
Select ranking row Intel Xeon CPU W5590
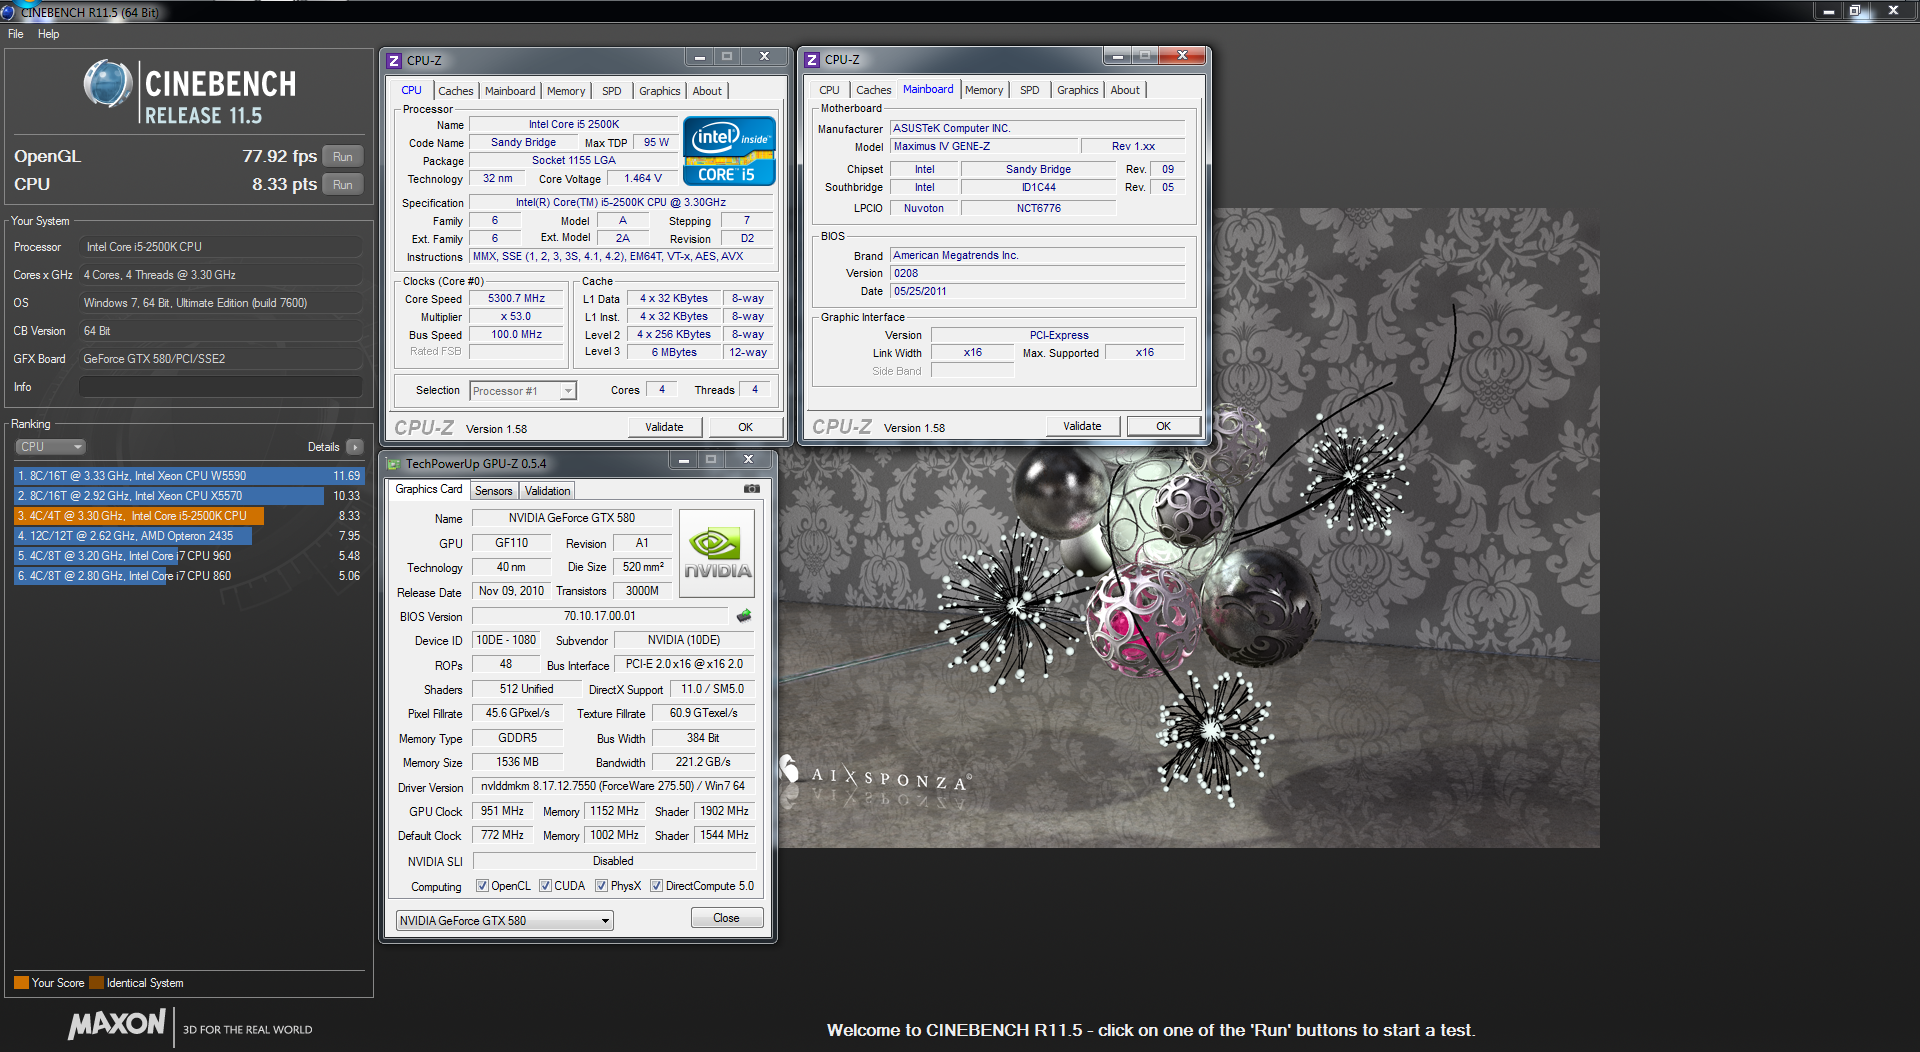pos(189,476)
